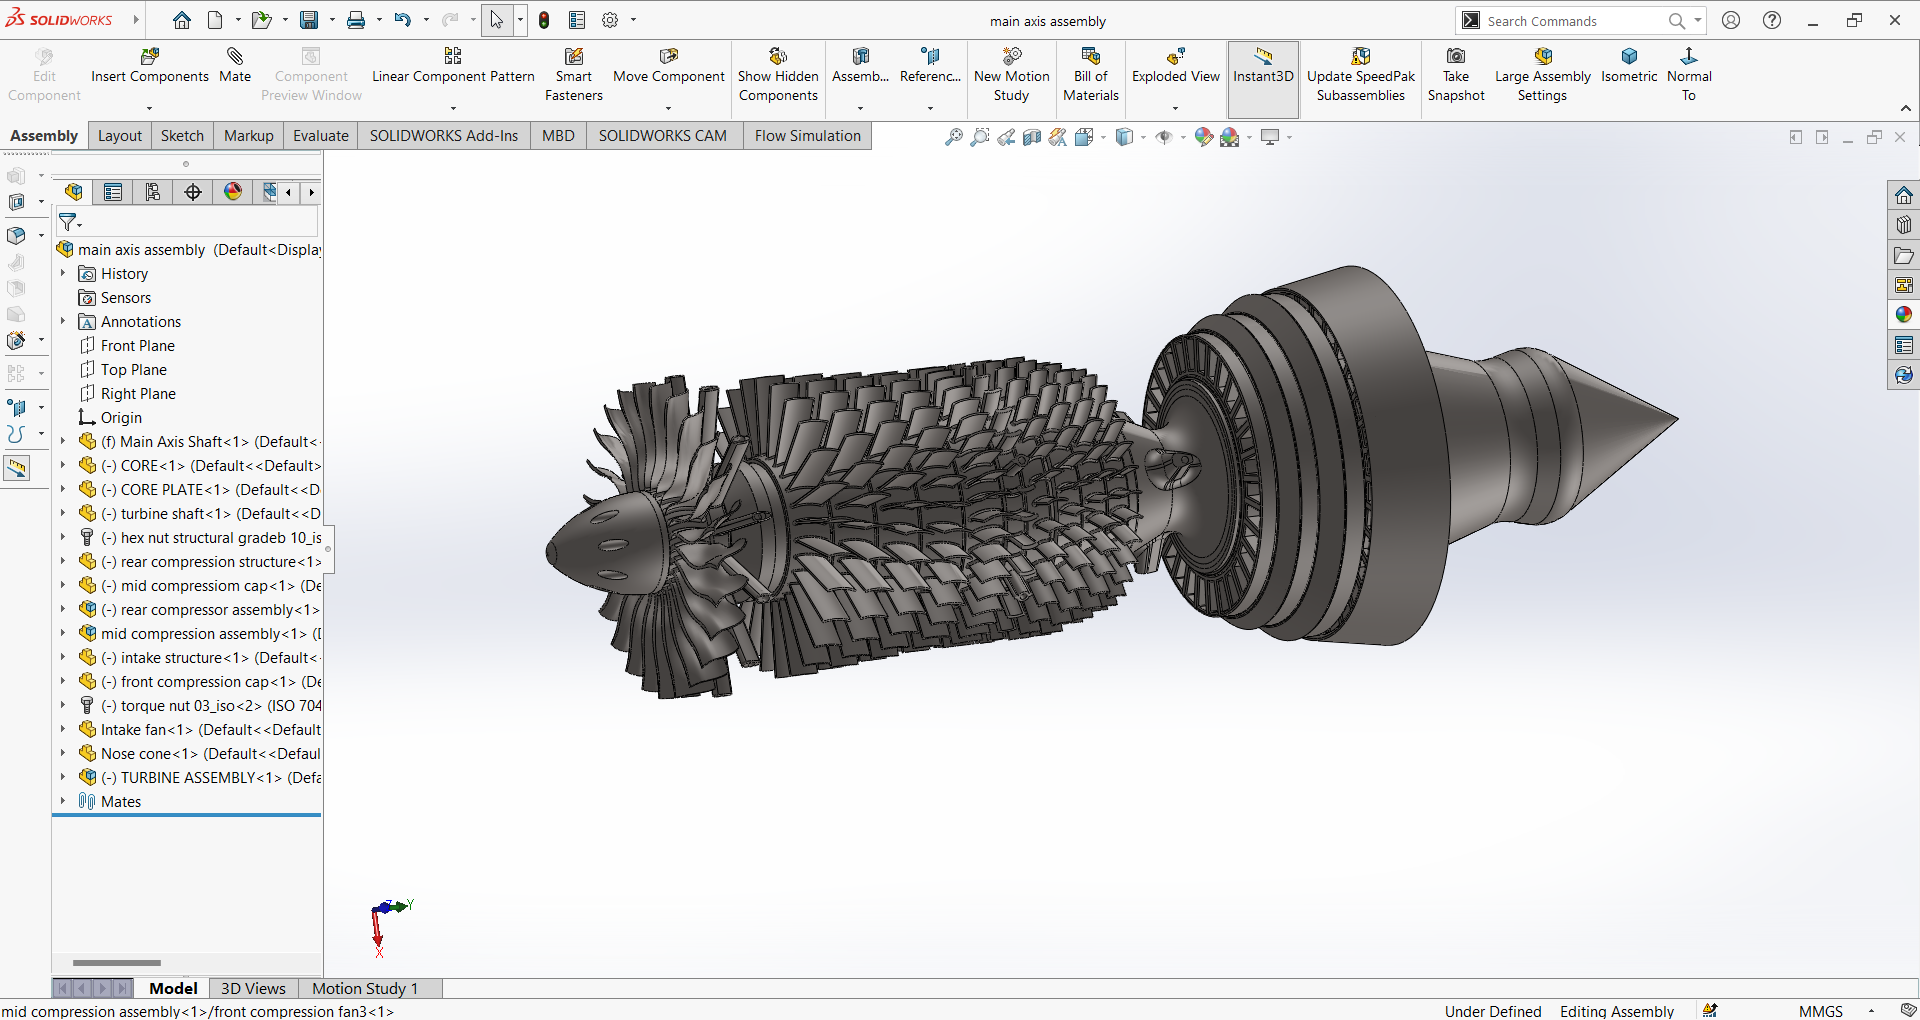Viewport: 1920px width, 1020px height.
Task: Open Large Assembly Settings
Action: pyautogui.click(x=1542, y=75)
